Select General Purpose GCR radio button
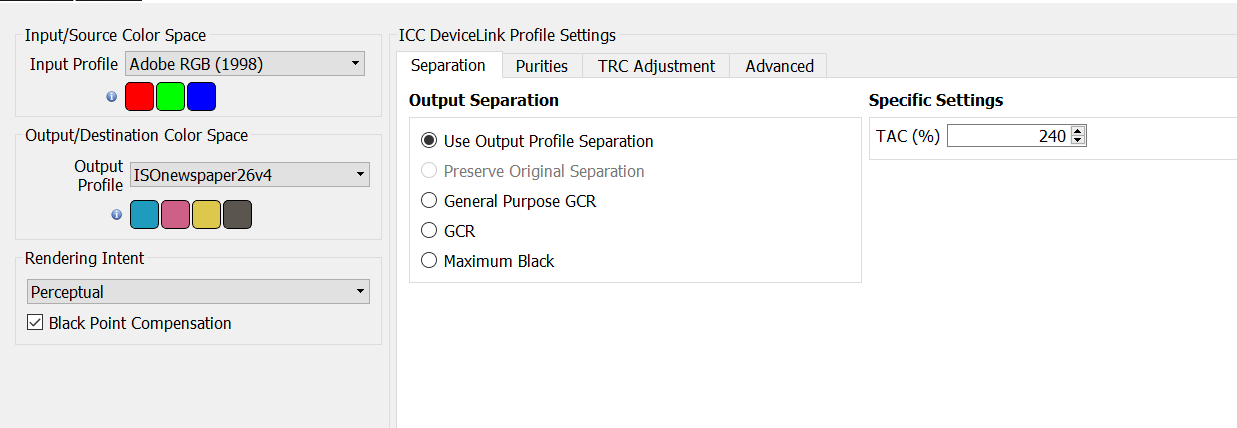 click(430, 201)
